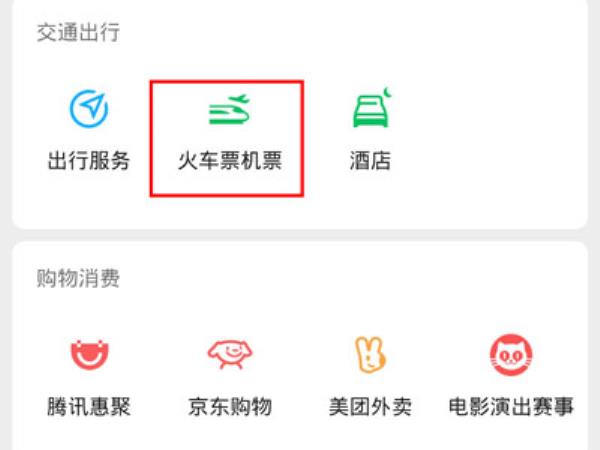Click the 酒店 text label
Viewport: 600px width, 450px height.
[x=370, y=160]
